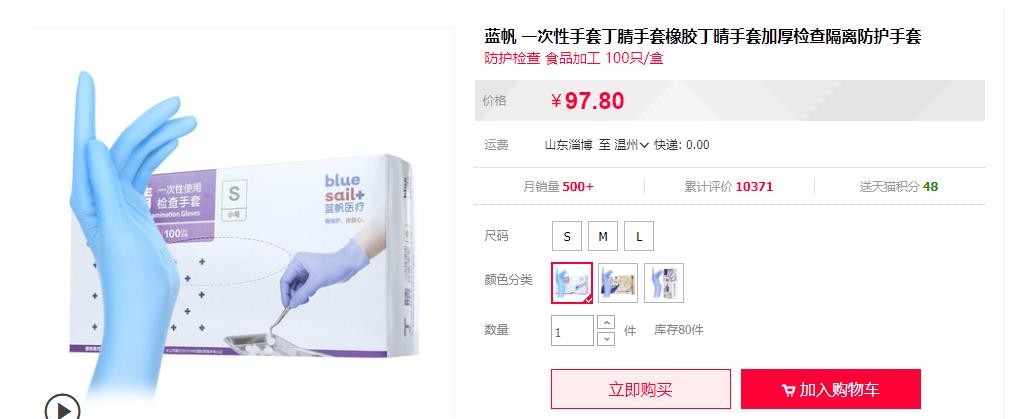1015x419 pixels.
Task: Click the shopping cart icon
Action: (788, 391)
